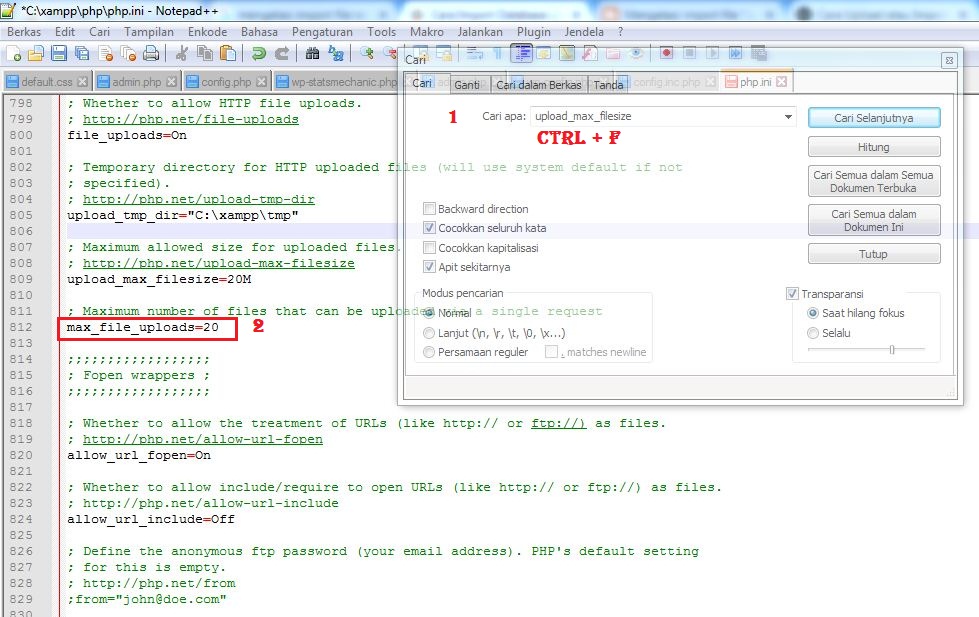
Task: Click the Hitung button
Action: (874, 147)
